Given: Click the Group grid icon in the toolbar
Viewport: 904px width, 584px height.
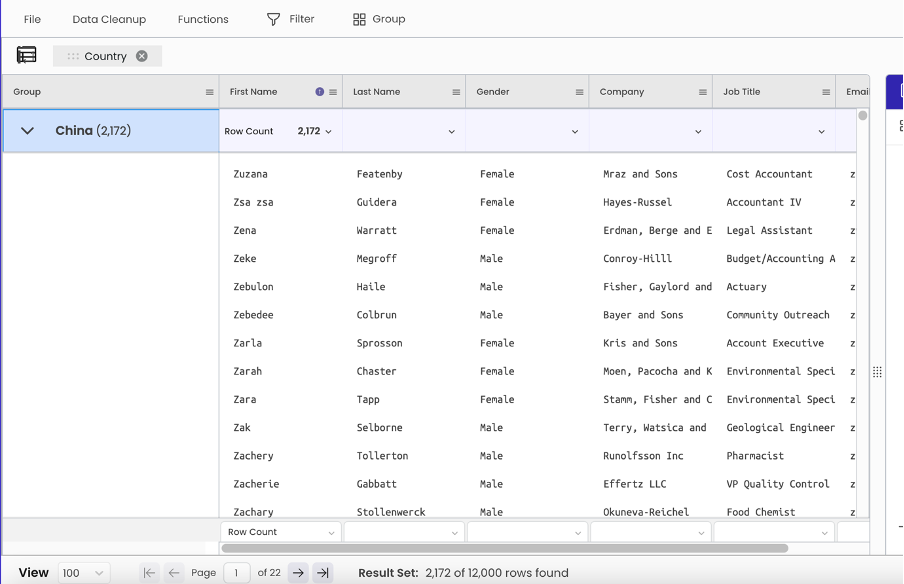Looking at the screenshot, I should (357, 18).
